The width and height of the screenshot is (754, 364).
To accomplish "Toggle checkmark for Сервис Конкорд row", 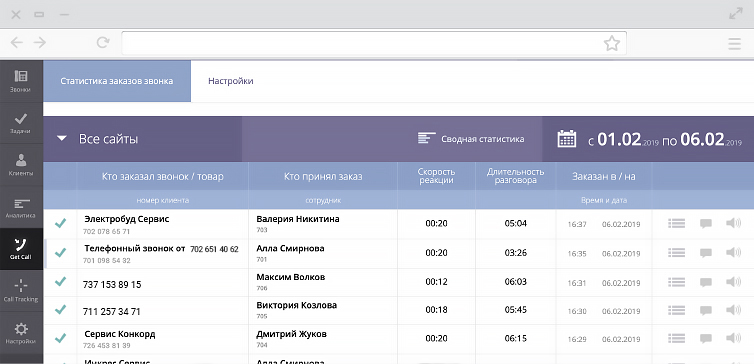I will click(x=60, y=338).
